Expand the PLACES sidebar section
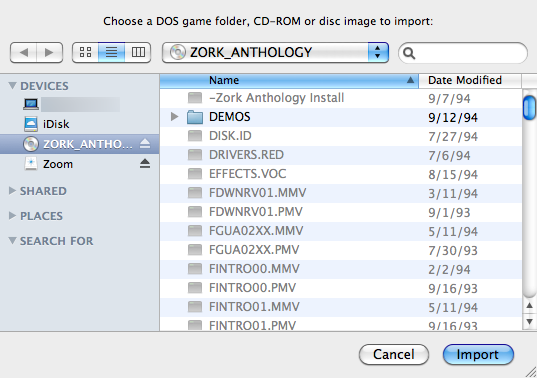This screenshot has width=537, height=378. pos(12,216)
